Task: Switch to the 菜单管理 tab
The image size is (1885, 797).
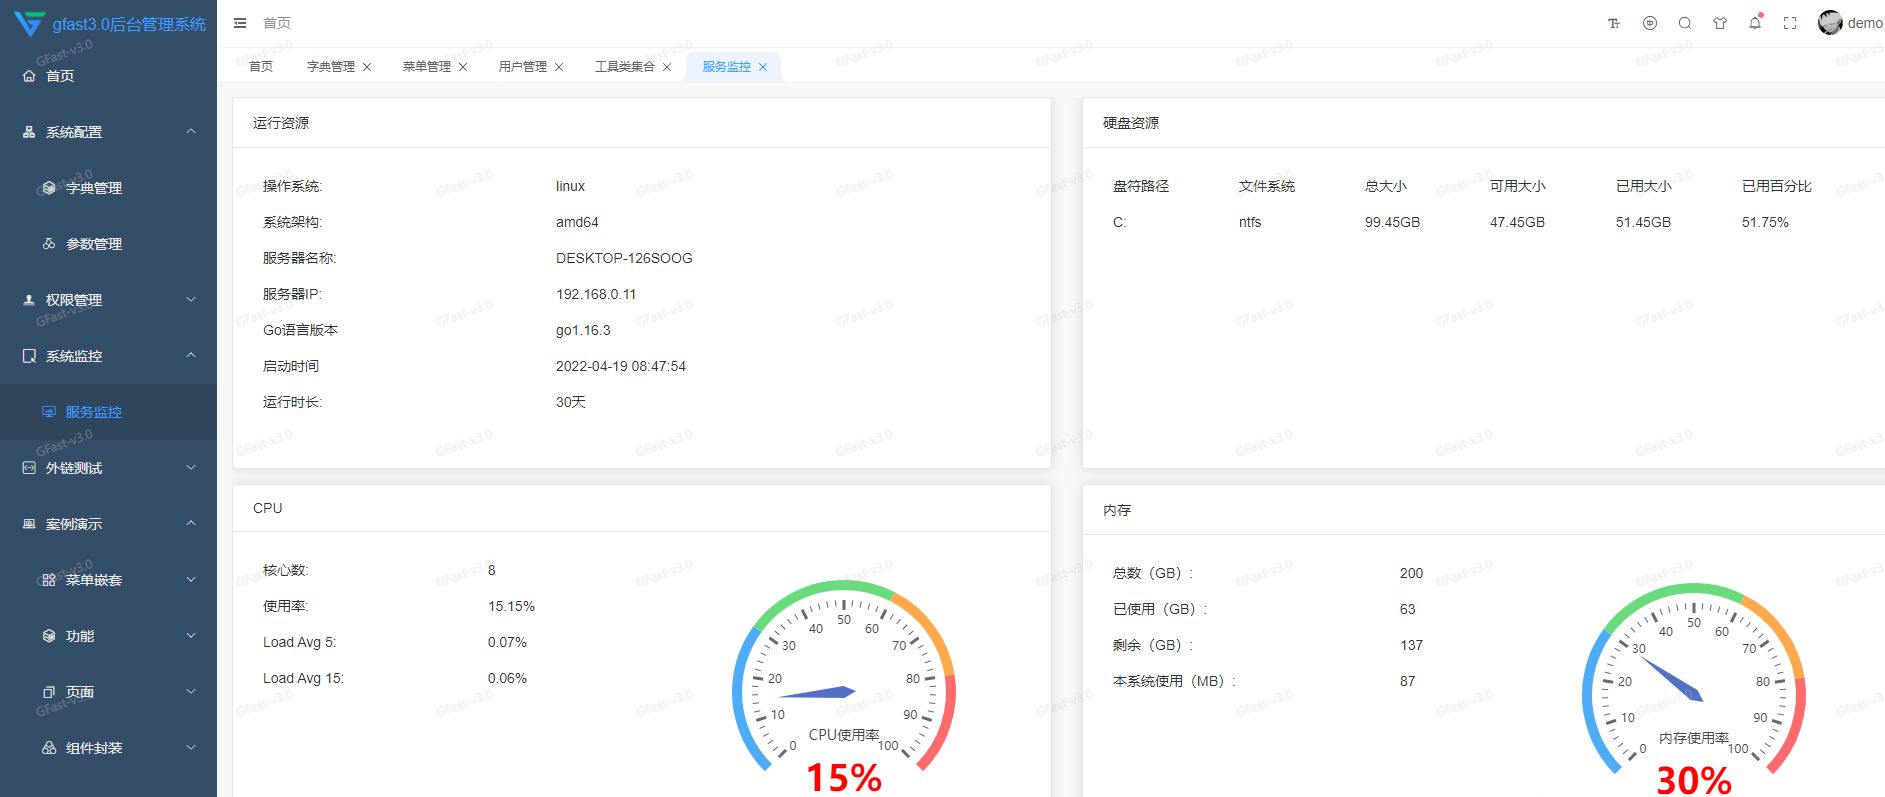Action: tap(427, 67)
